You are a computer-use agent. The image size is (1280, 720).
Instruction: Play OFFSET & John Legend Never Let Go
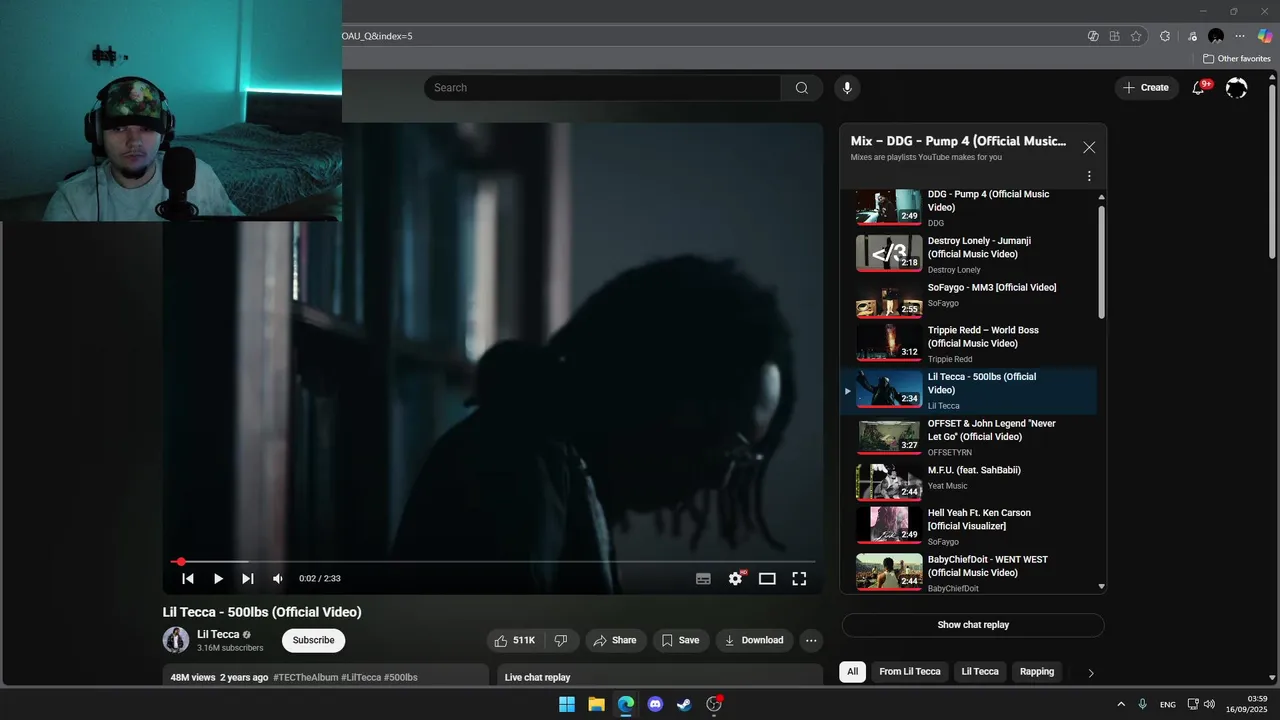click(968, 437)
